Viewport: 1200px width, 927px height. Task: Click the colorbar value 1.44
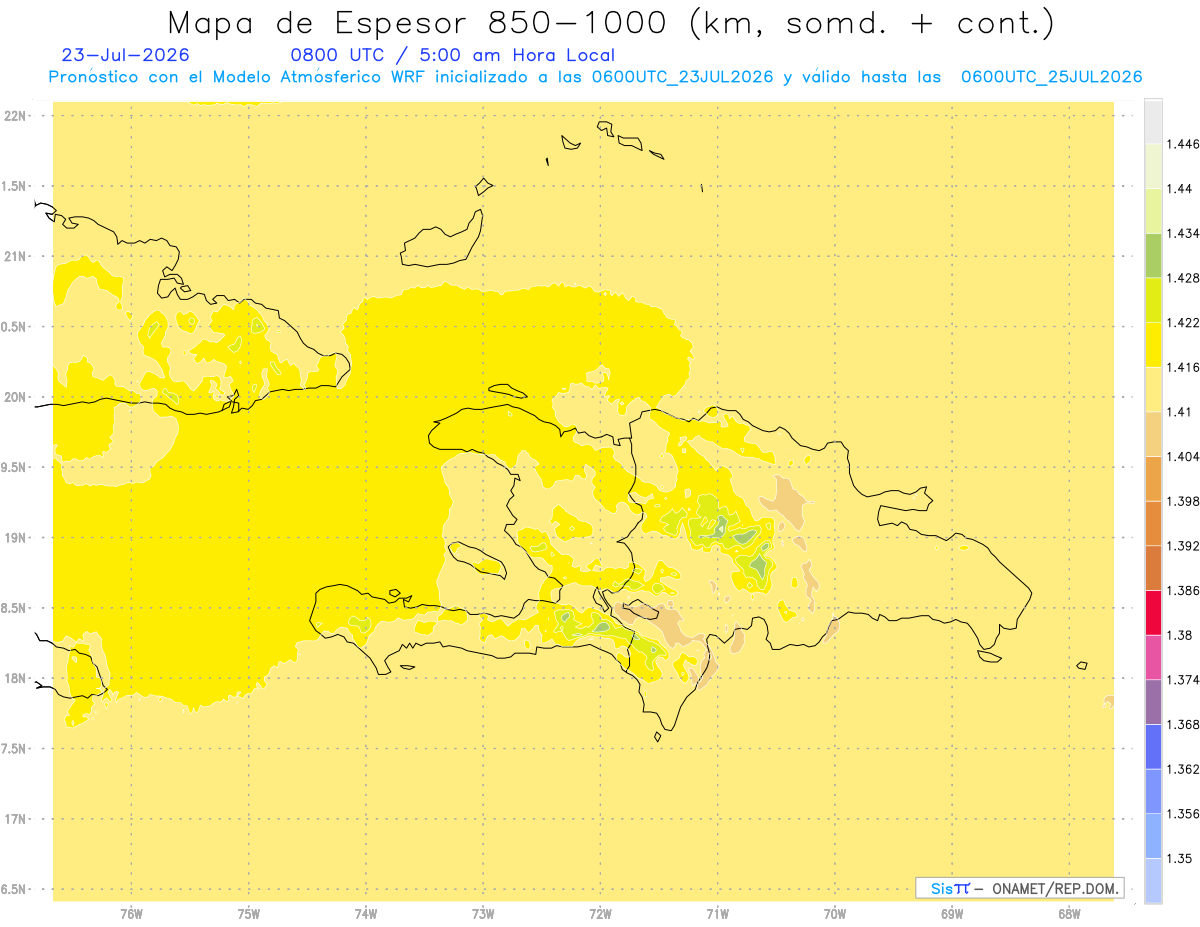click(1180, 189)
